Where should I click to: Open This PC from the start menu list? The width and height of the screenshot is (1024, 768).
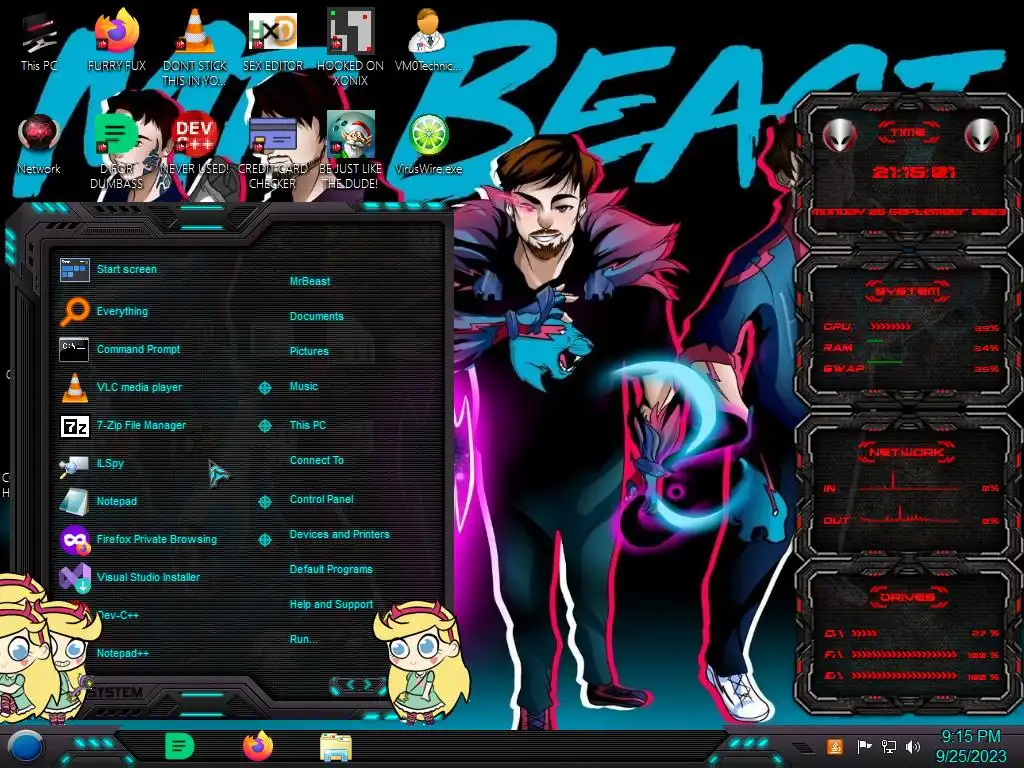(308, 425)
